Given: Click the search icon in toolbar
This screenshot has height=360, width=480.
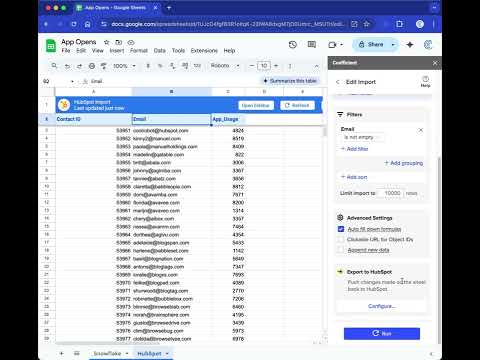Looking at the screenshot, I should [54, 66].
